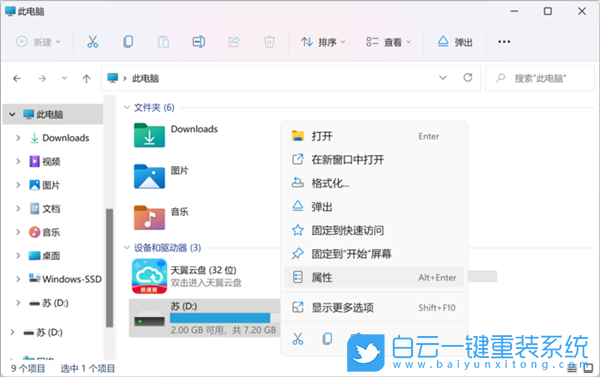The image size is (600, 377).
Task: Go up one level with up arrow
Action: [86, 78]
